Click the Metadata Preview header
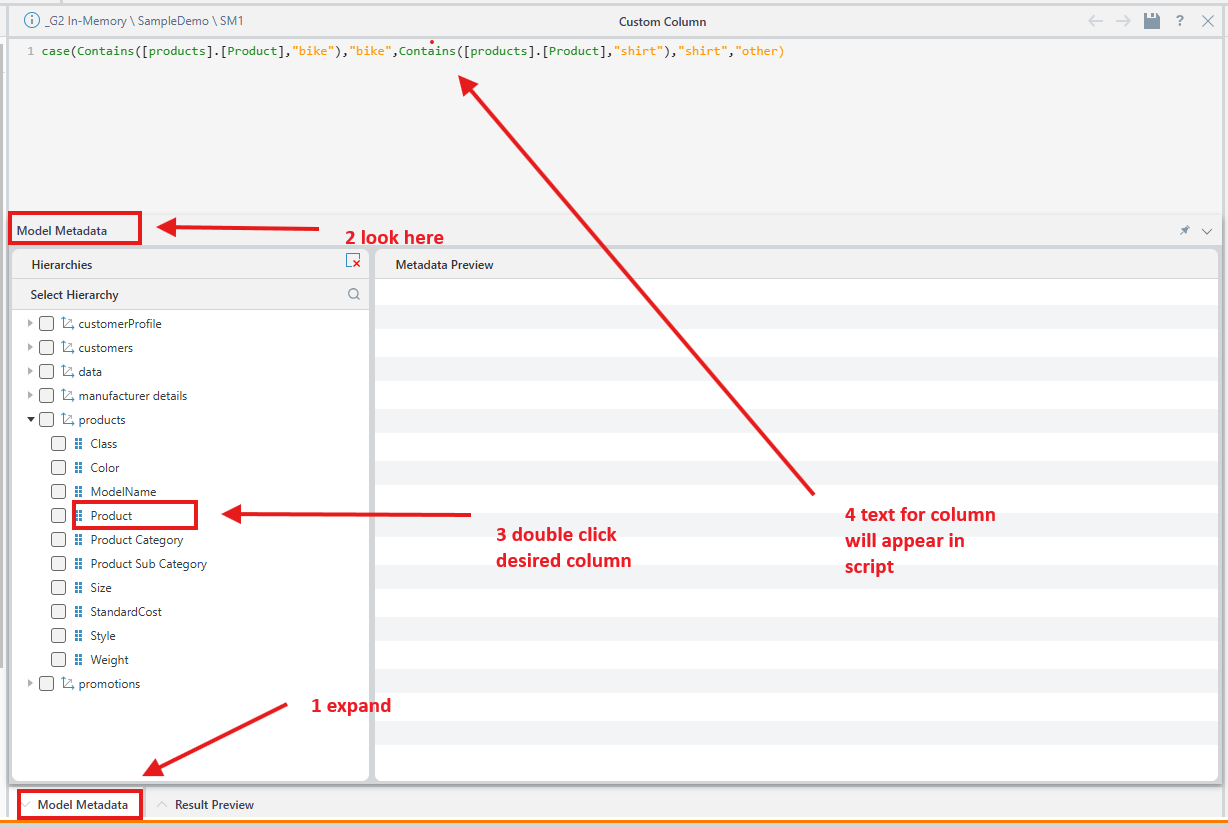This screenshot has width=1228, height=828. (445, 265)
